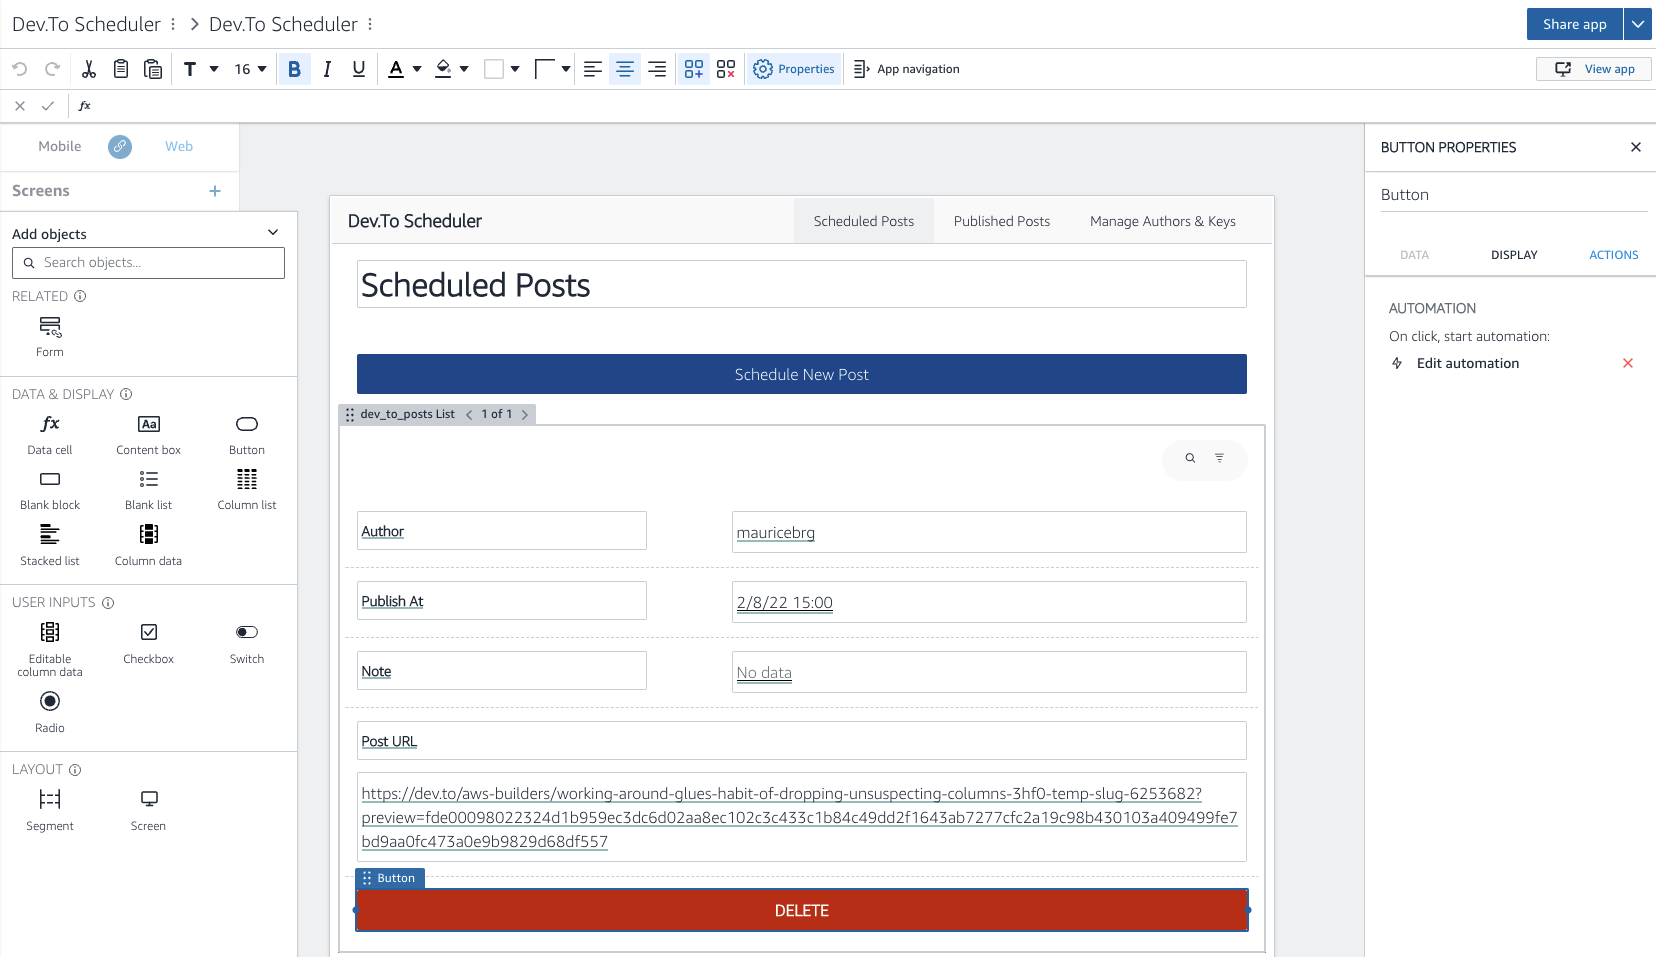Cut selection with scissors icon

[89, 69]
